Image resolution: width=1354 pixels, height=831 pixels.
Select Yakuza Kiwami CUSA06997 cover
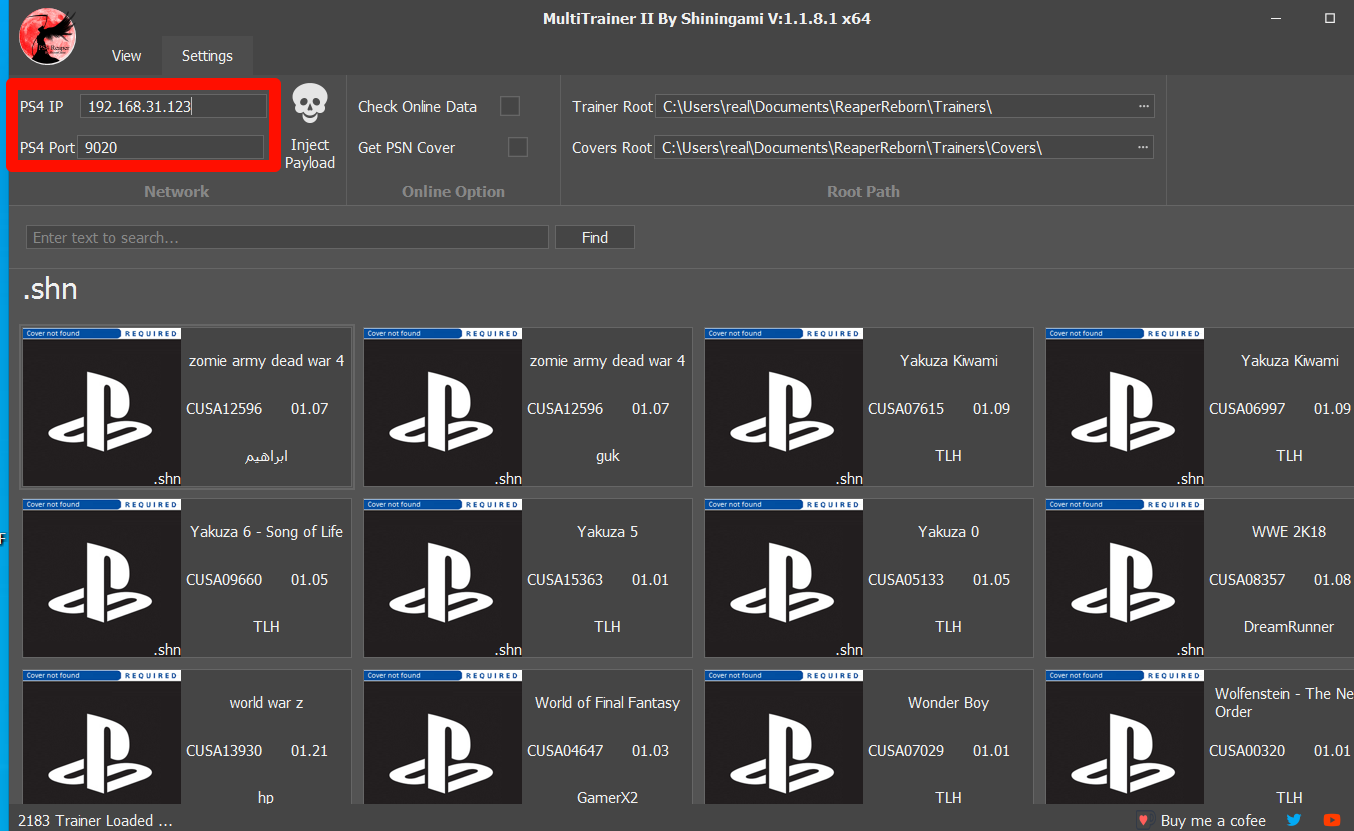point(1125,407)
